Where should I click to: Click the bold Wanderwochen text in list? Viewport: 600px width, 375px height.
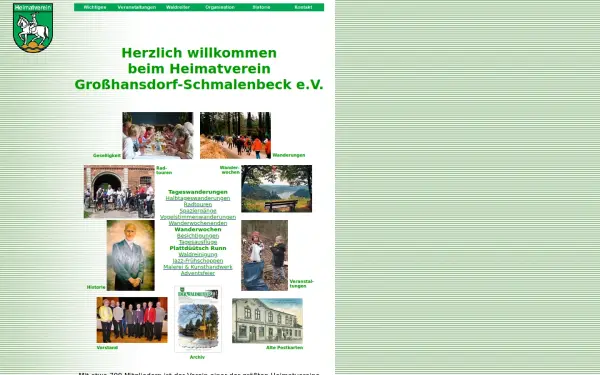point(198,230)
